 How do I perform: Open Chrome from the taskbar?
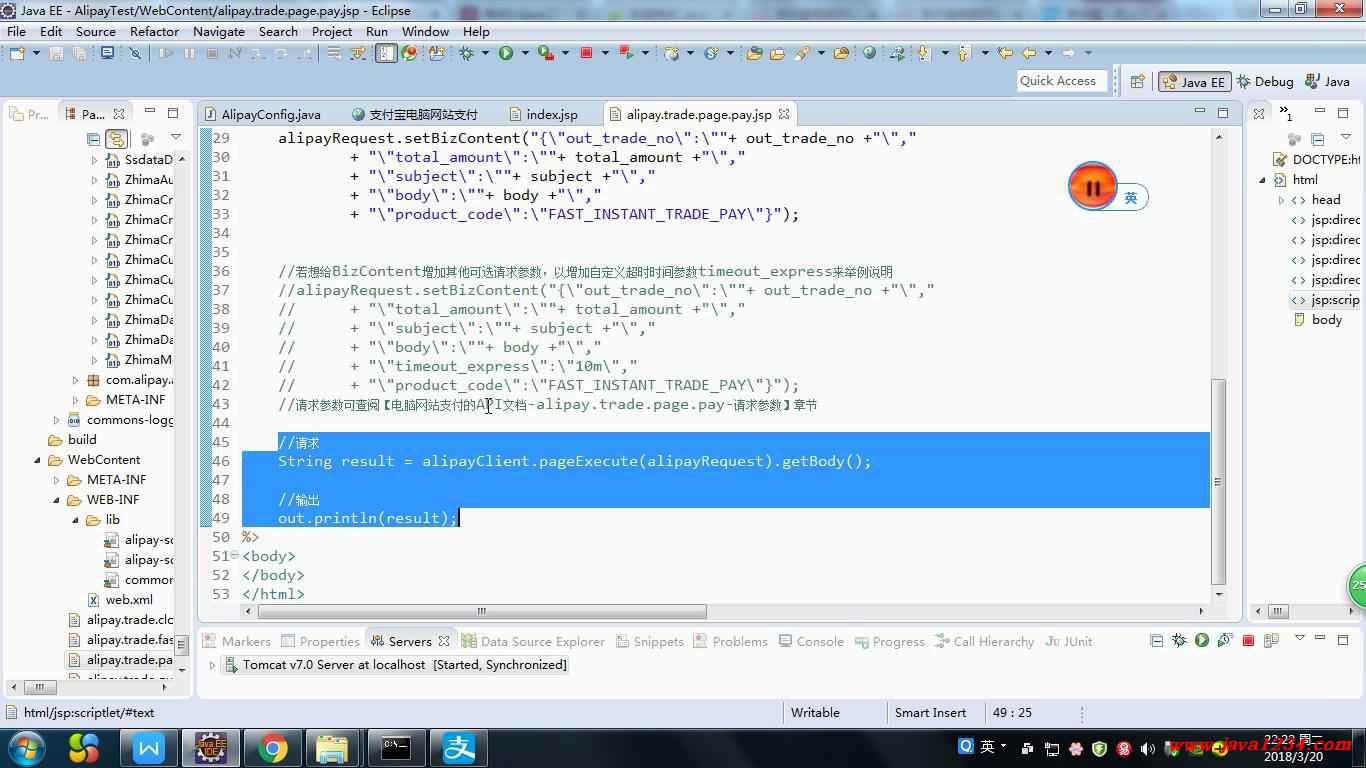pyautogui.click(x=272, y=748)
